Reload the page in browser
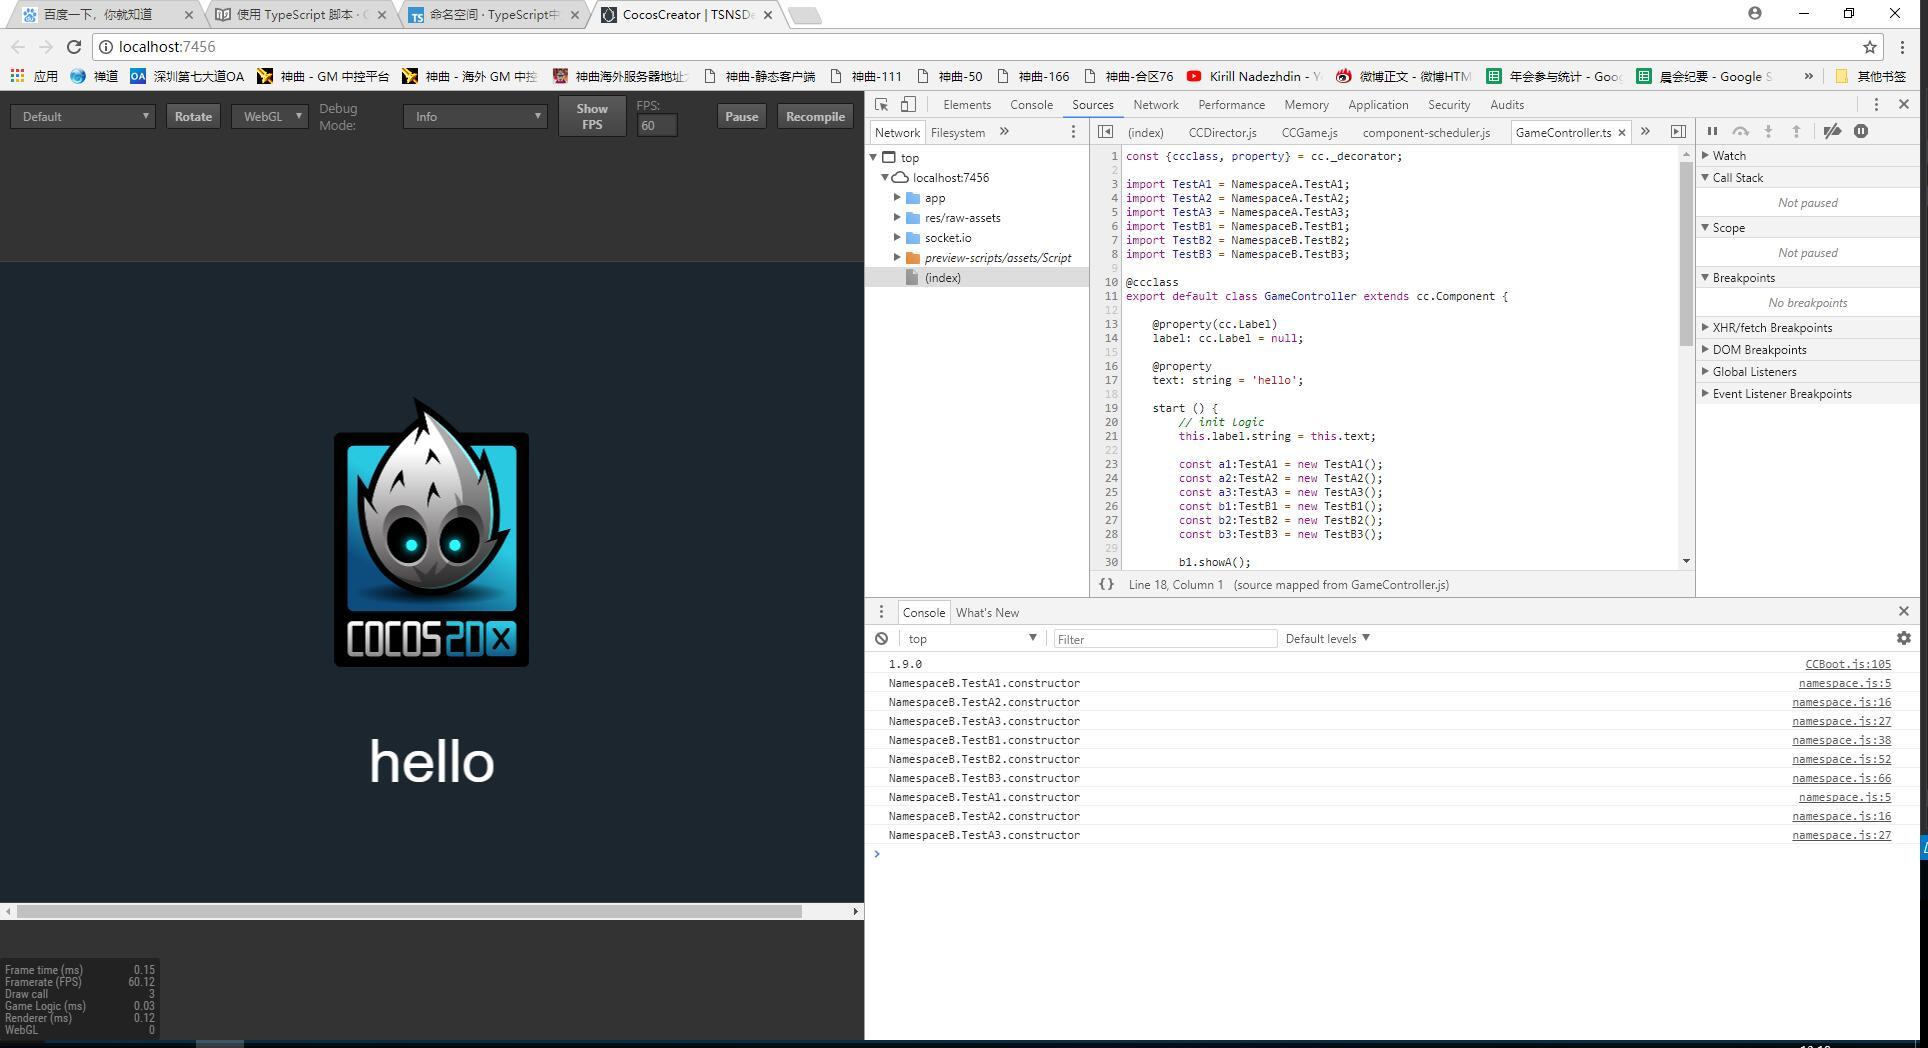Image resolution: width=1928 pixels, height=1048 pixels. (73, 47)
